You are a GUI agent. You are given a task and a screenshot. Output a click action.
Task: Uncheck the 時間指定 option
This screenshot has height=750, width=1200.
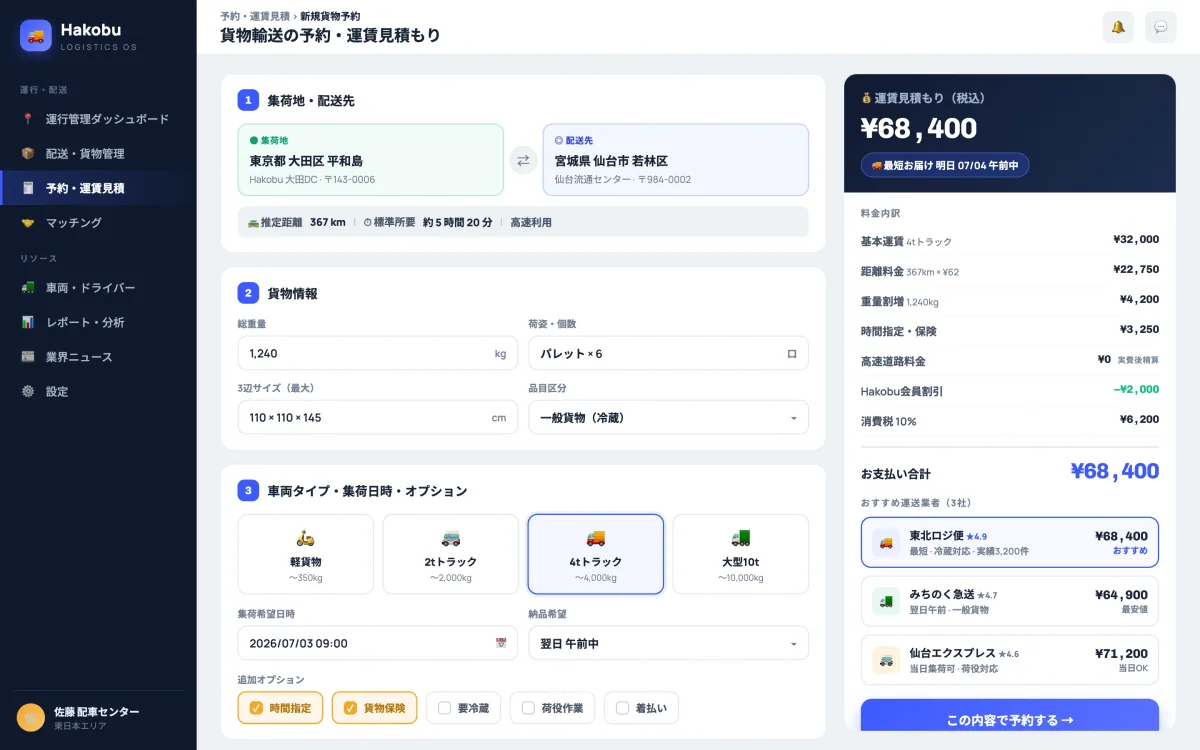280,708
